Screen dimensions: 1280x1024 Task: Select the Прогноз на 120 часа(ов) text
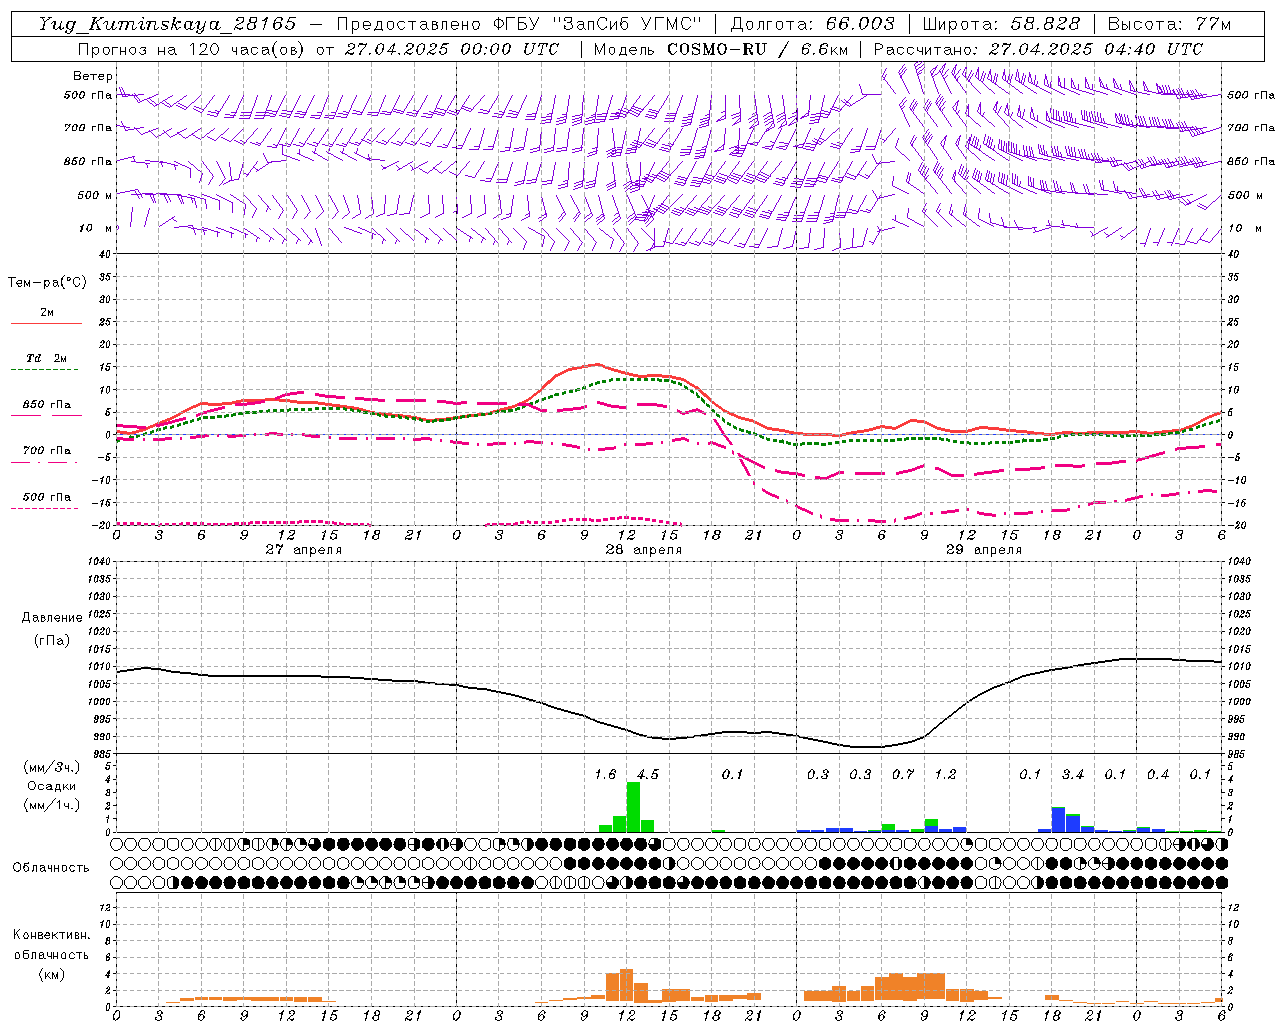[x=193, y=49]
